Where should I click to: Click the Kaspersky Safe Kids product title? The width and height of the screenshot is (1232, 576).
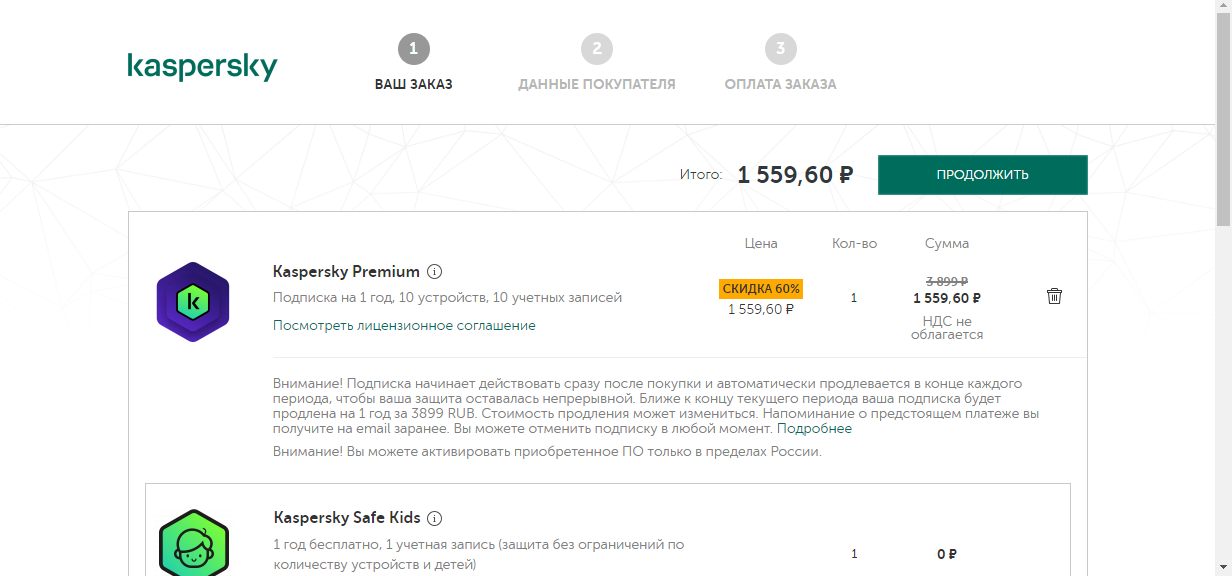pos(347,518)
